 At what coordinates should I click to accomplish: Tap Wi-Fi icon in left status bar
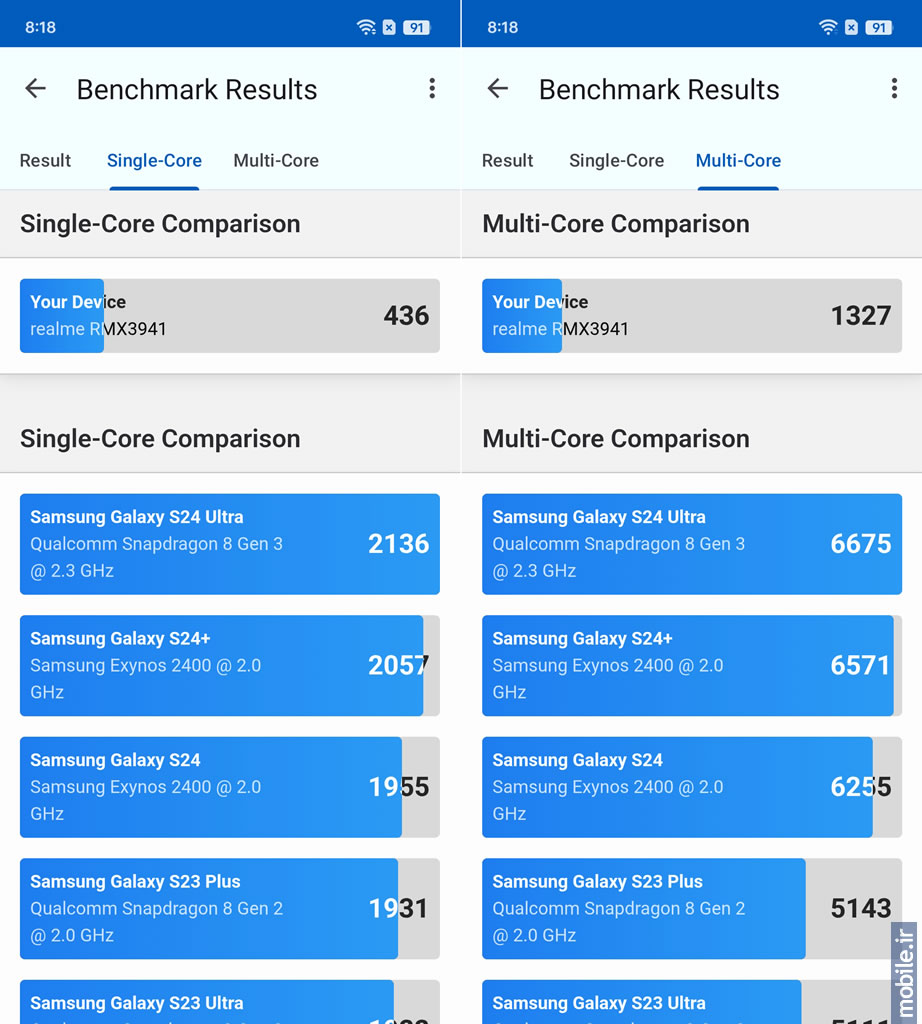tap(366, 27)
